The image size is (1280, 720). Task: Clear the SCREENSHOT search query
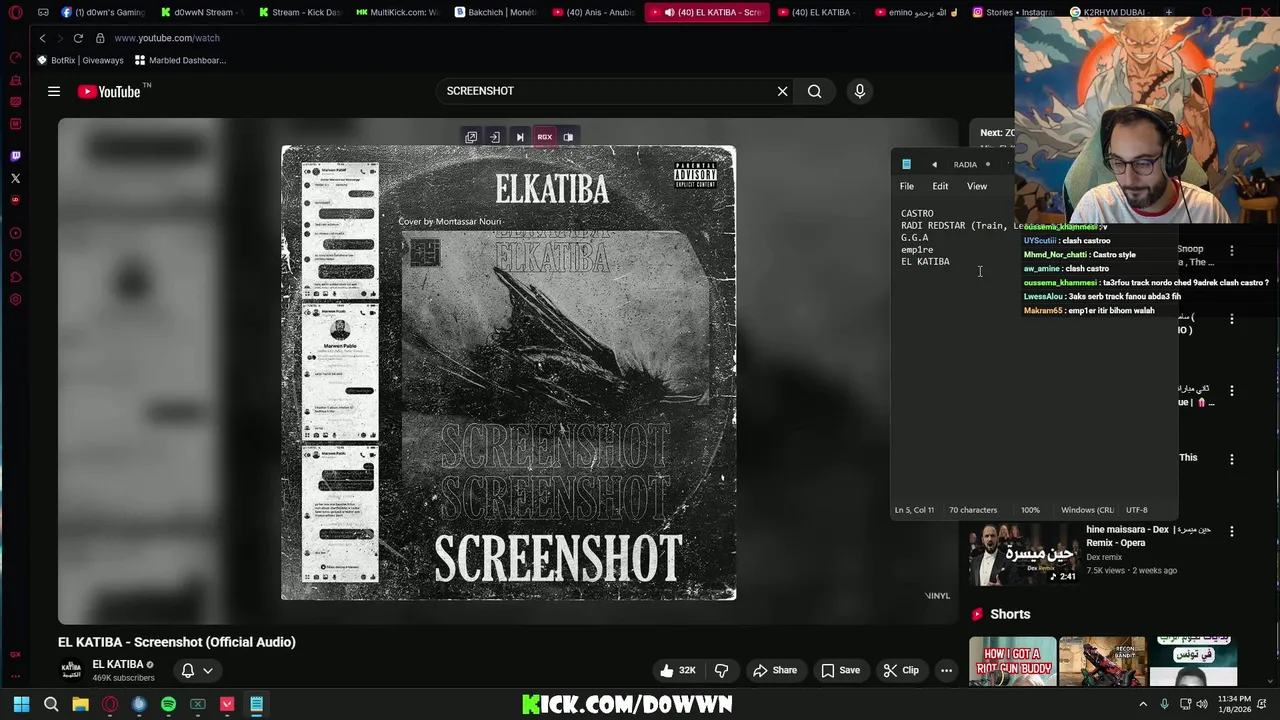tap(782, 91)
